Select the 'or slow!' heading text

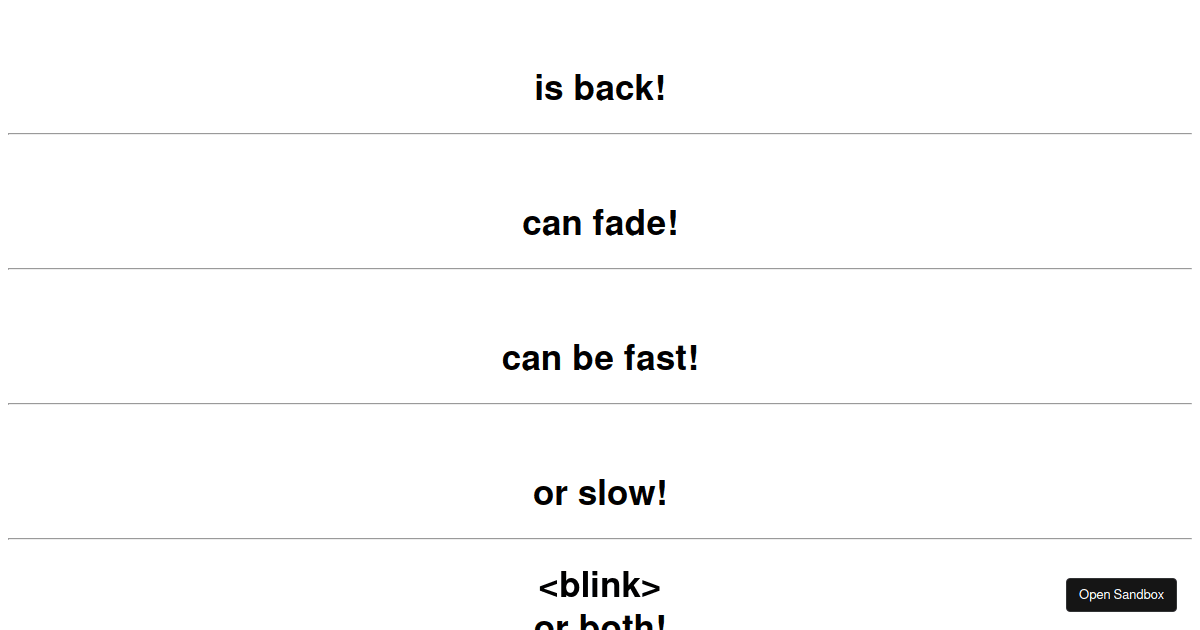coord(599,493)
